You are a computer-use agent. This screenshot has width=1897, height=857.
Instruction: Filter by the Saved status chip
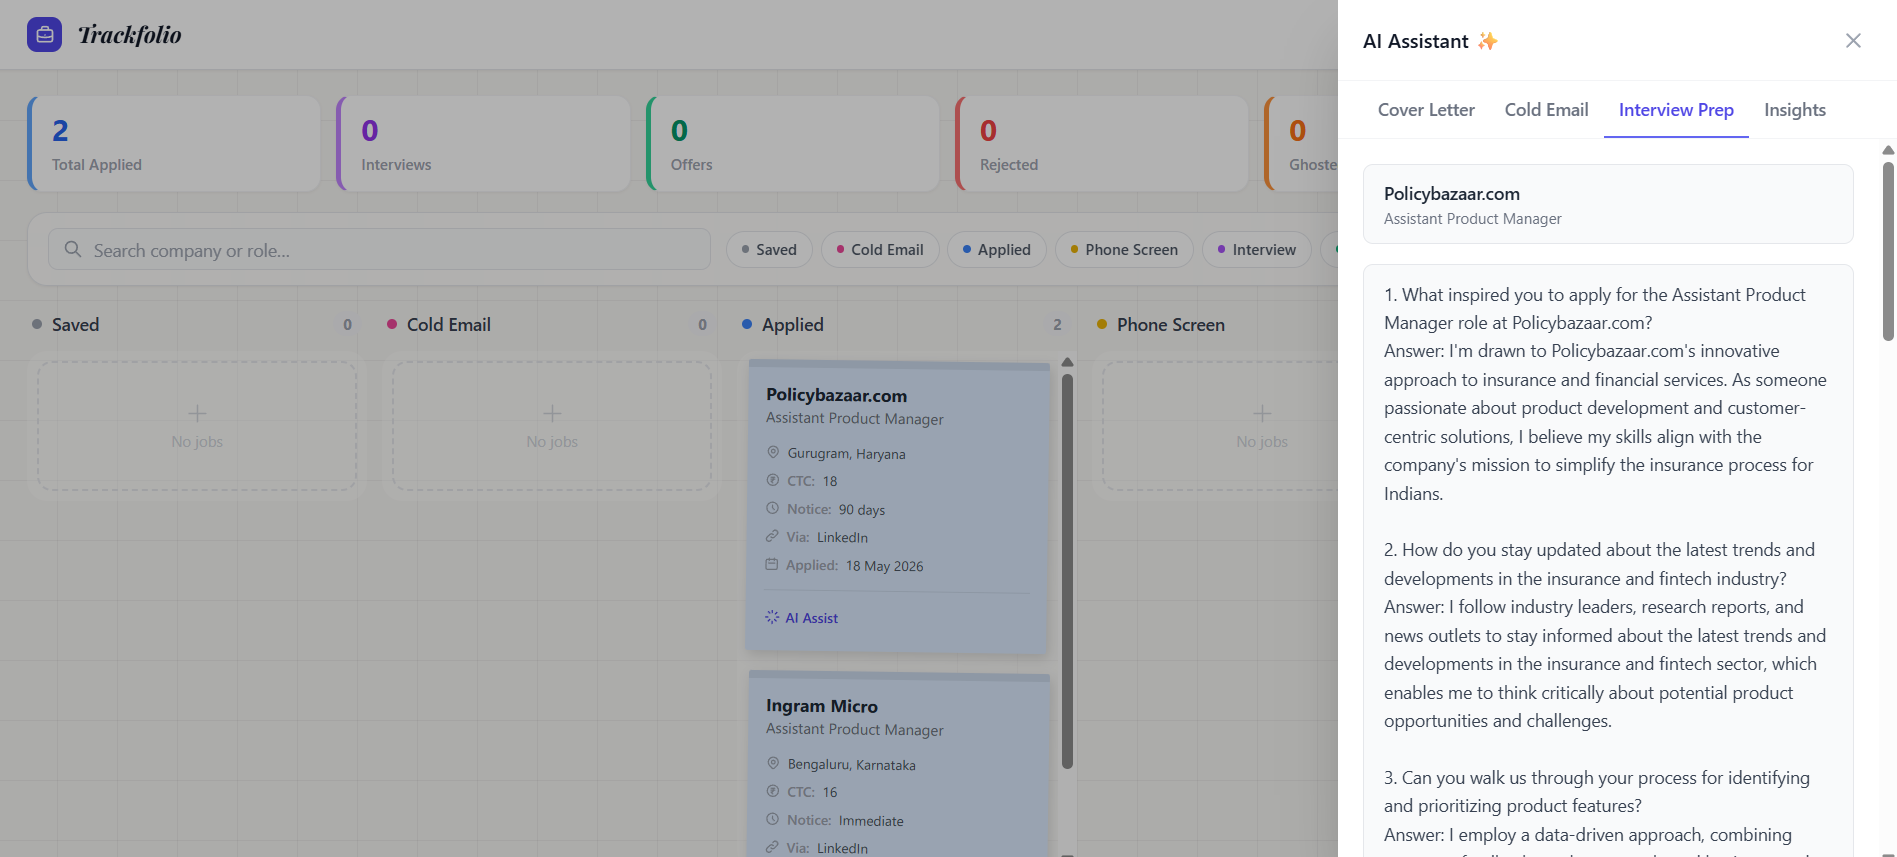[x=769, y=250]
